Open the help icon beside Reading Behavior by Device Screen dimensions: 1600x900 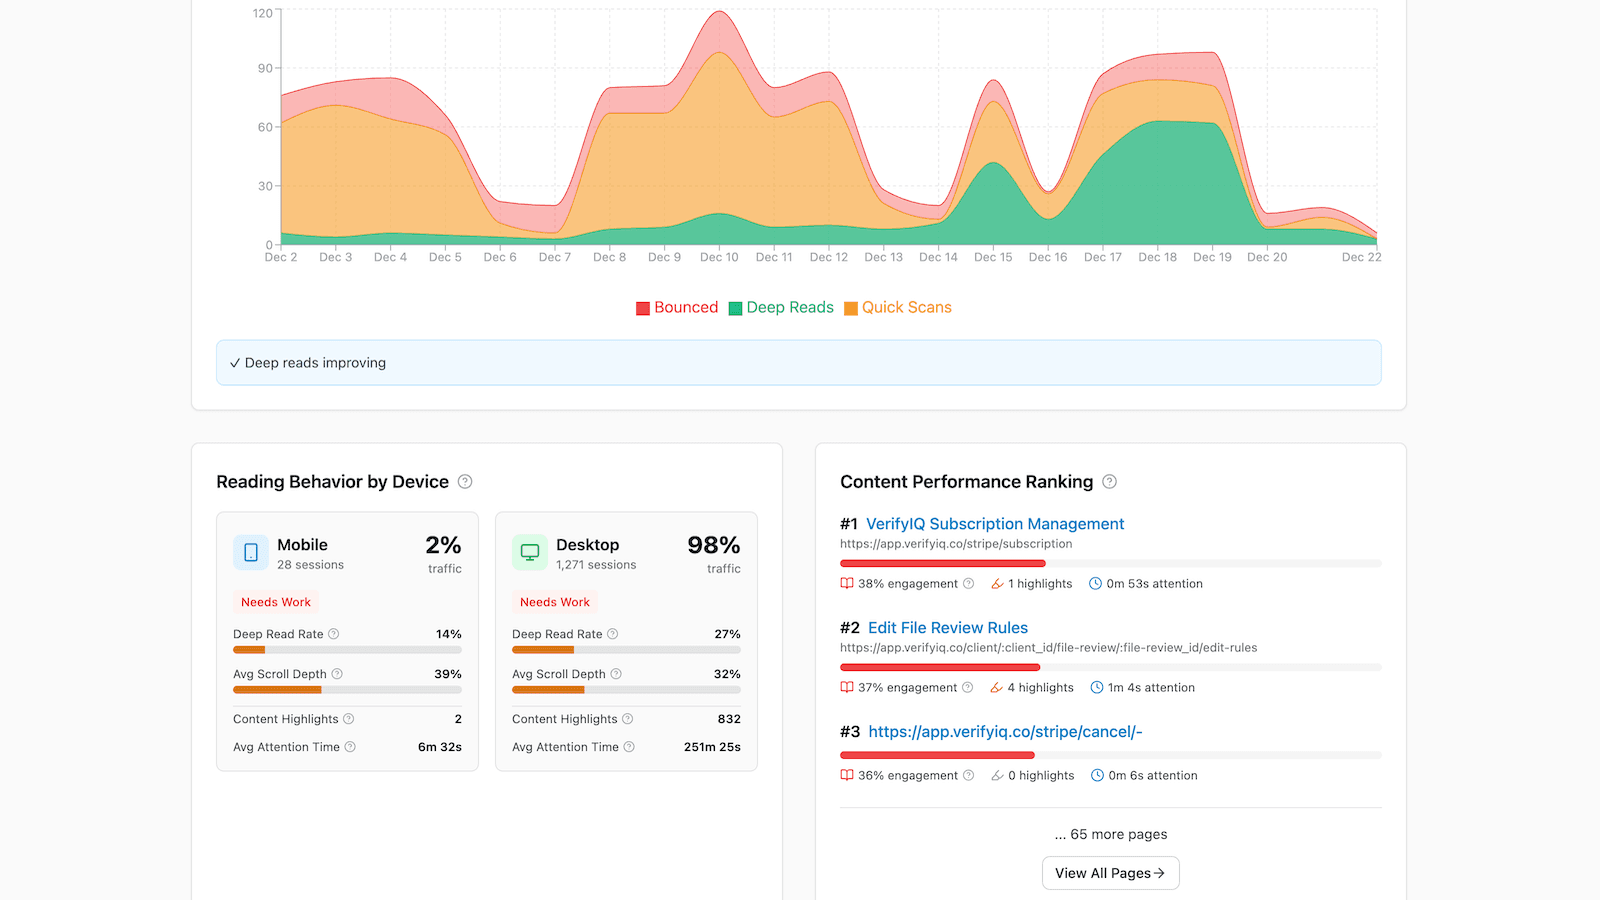point(464,482)
